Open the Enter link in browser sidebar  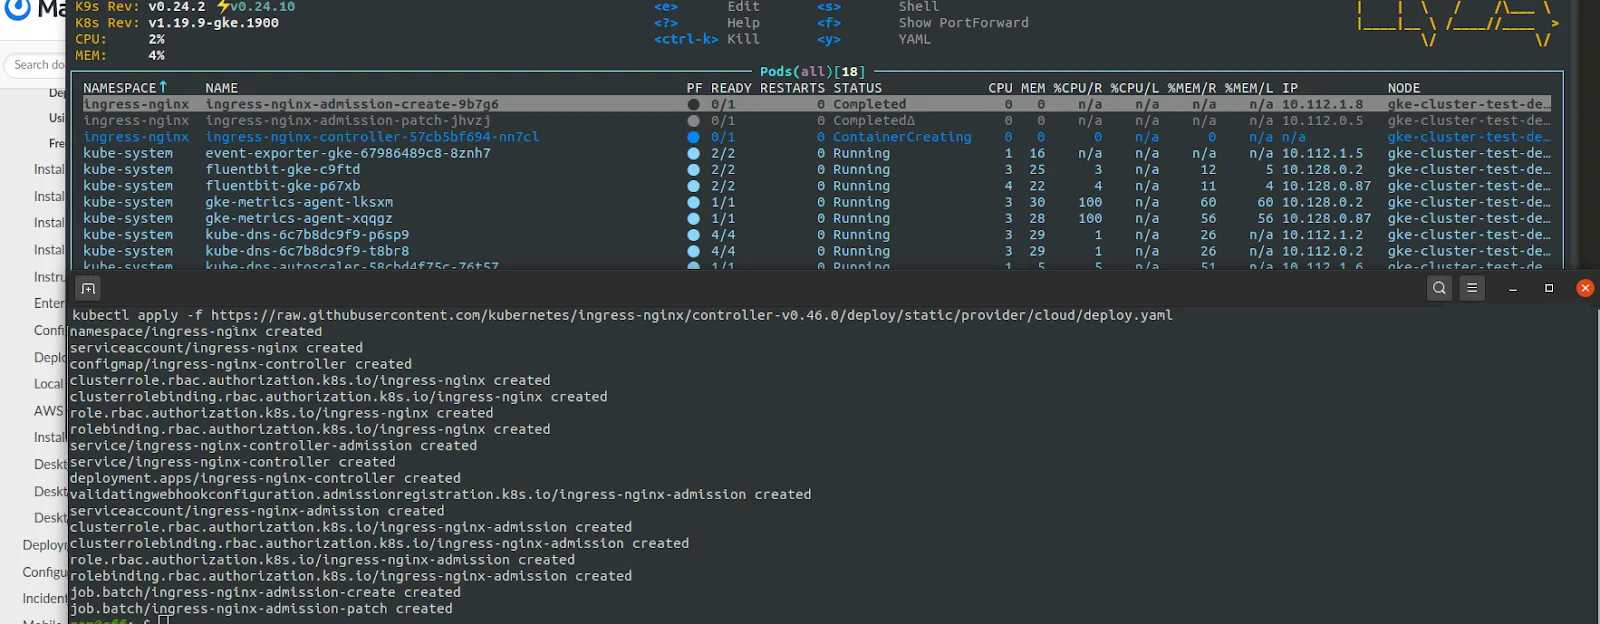[49, 303]
